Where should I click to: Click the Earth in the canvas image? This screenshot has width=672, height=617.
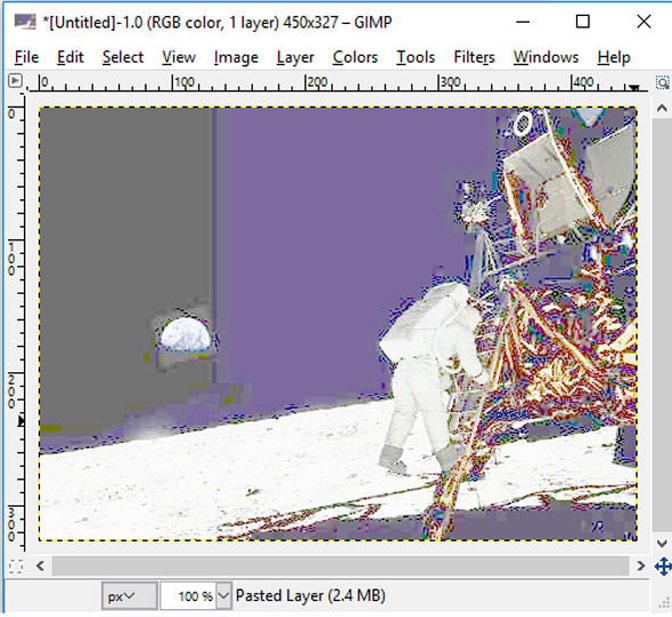click(x=186, y=335)
